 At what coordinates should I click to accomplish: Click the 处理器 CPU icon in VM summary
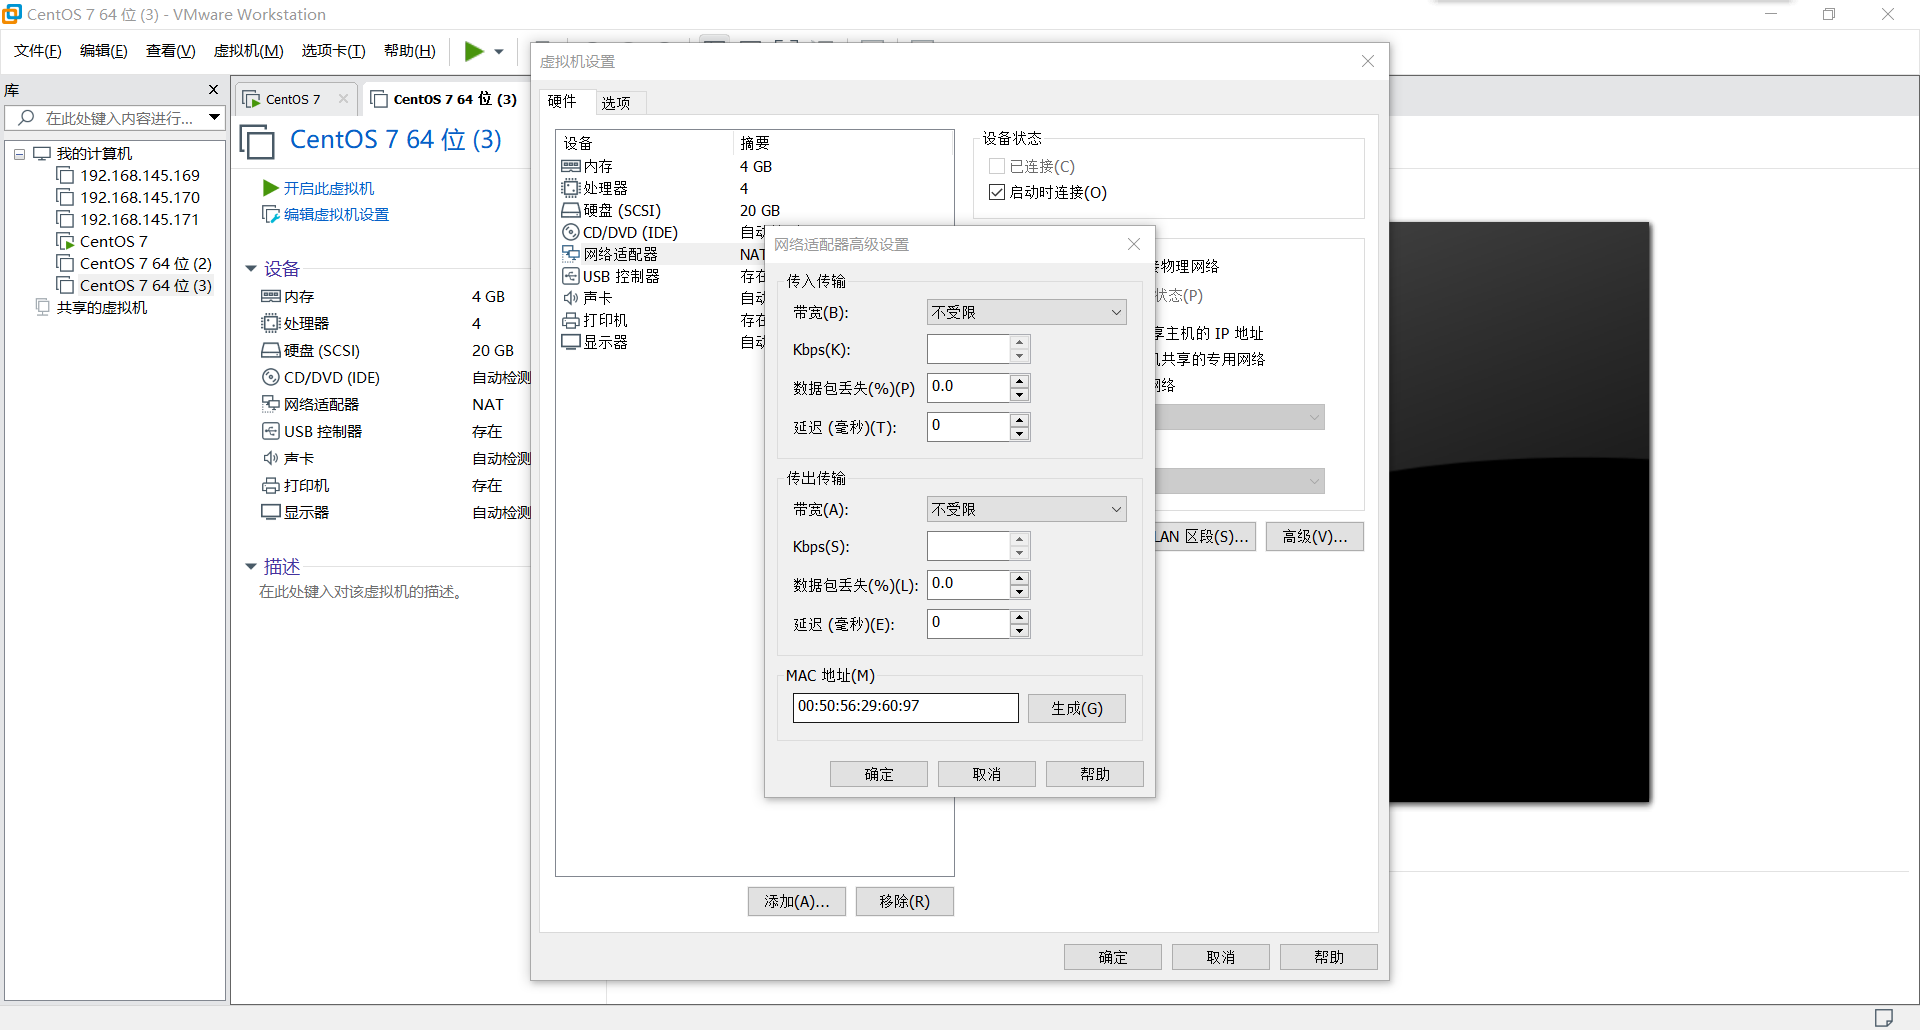coord(270,324)
